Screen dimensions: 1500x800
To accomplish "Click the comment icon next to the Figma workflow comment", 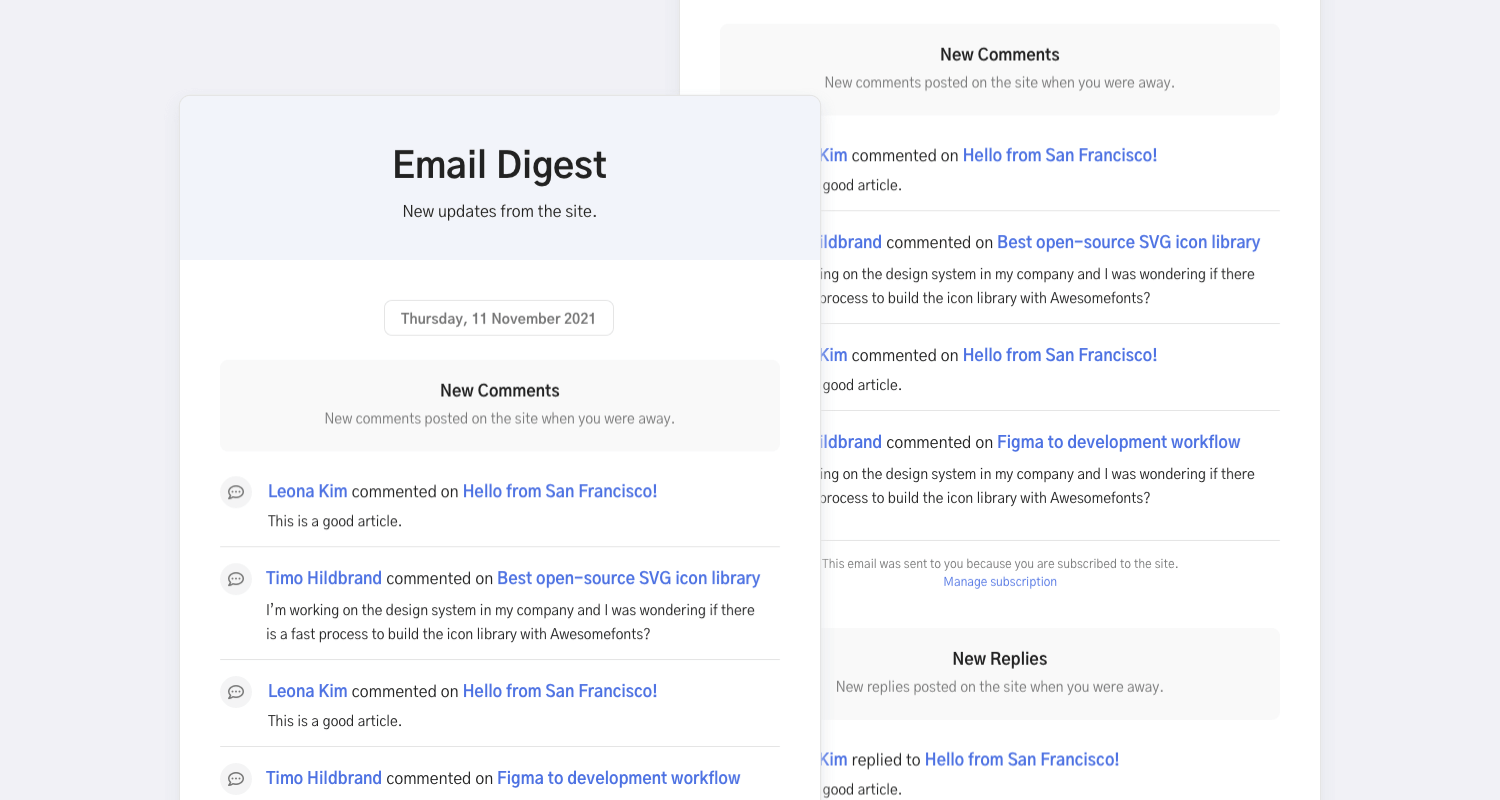I will pyautogui.click(x=236, y=779).
